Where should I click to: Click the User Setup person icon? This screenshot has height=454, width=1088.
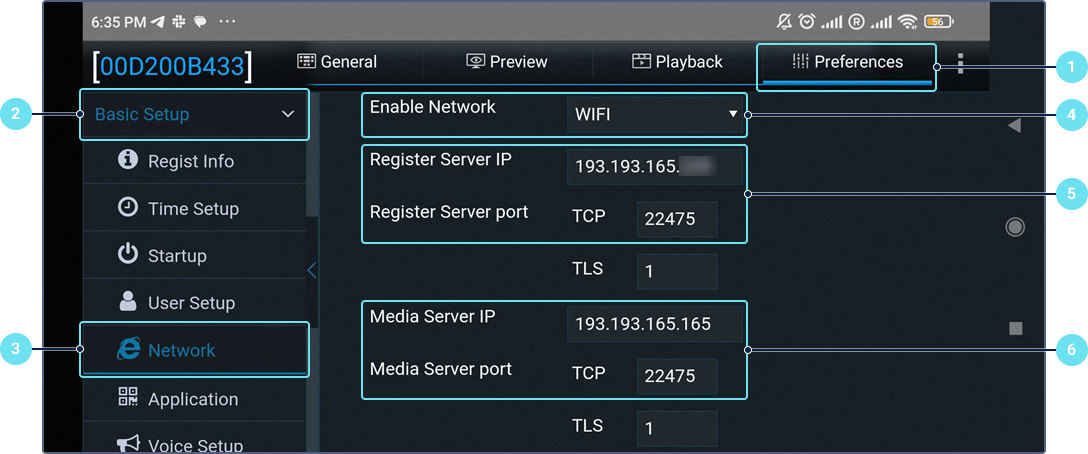tap(128, 301)
